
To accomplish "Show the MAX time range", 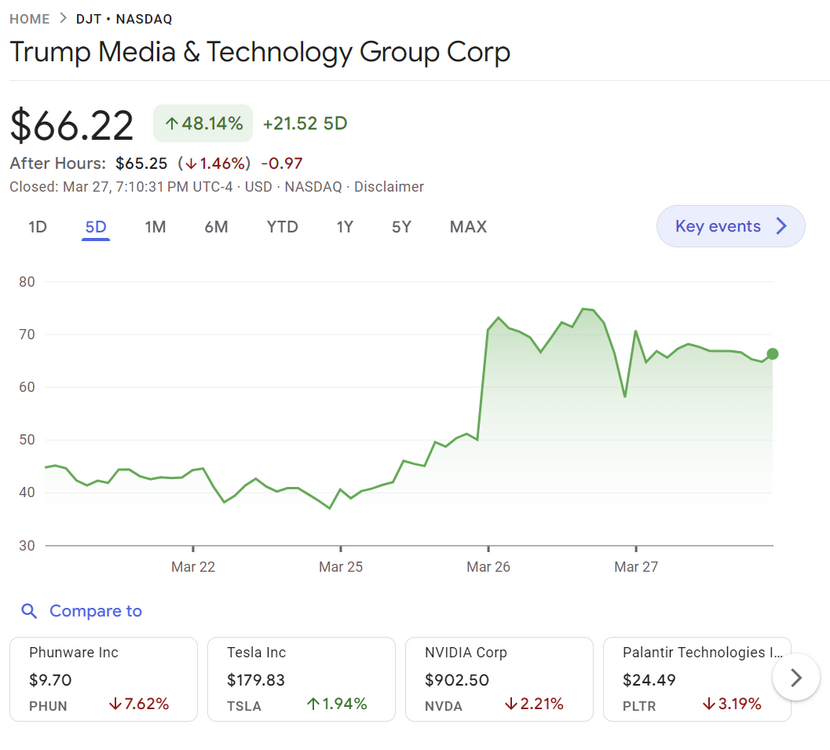I will (x=468, y=227).
